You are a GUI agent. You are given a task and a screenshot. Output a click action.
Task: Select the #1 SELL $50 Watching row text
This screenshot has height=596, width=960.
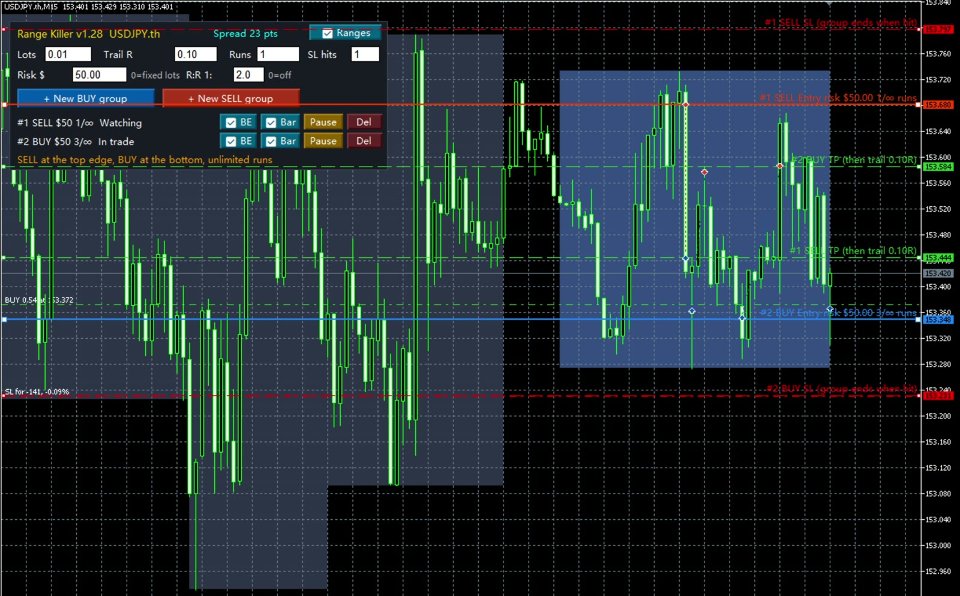(x=80, y=123)
